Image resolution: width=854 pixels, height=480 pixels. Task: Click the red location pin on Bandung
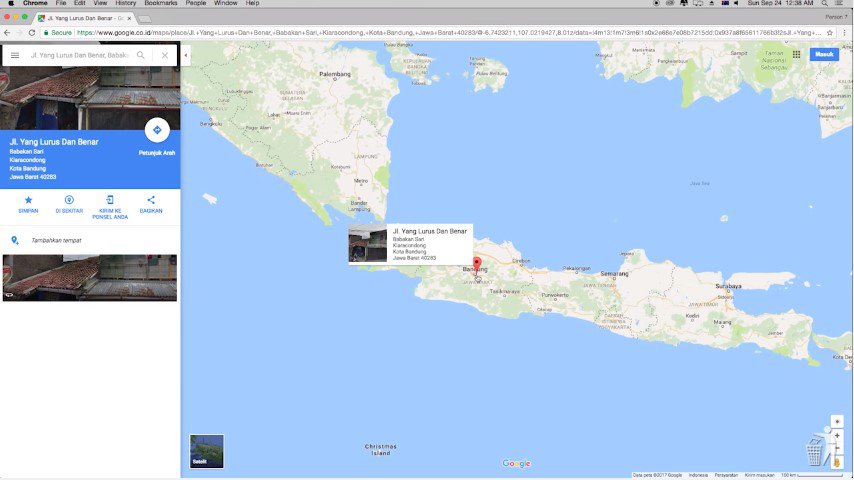coord(477,265)
